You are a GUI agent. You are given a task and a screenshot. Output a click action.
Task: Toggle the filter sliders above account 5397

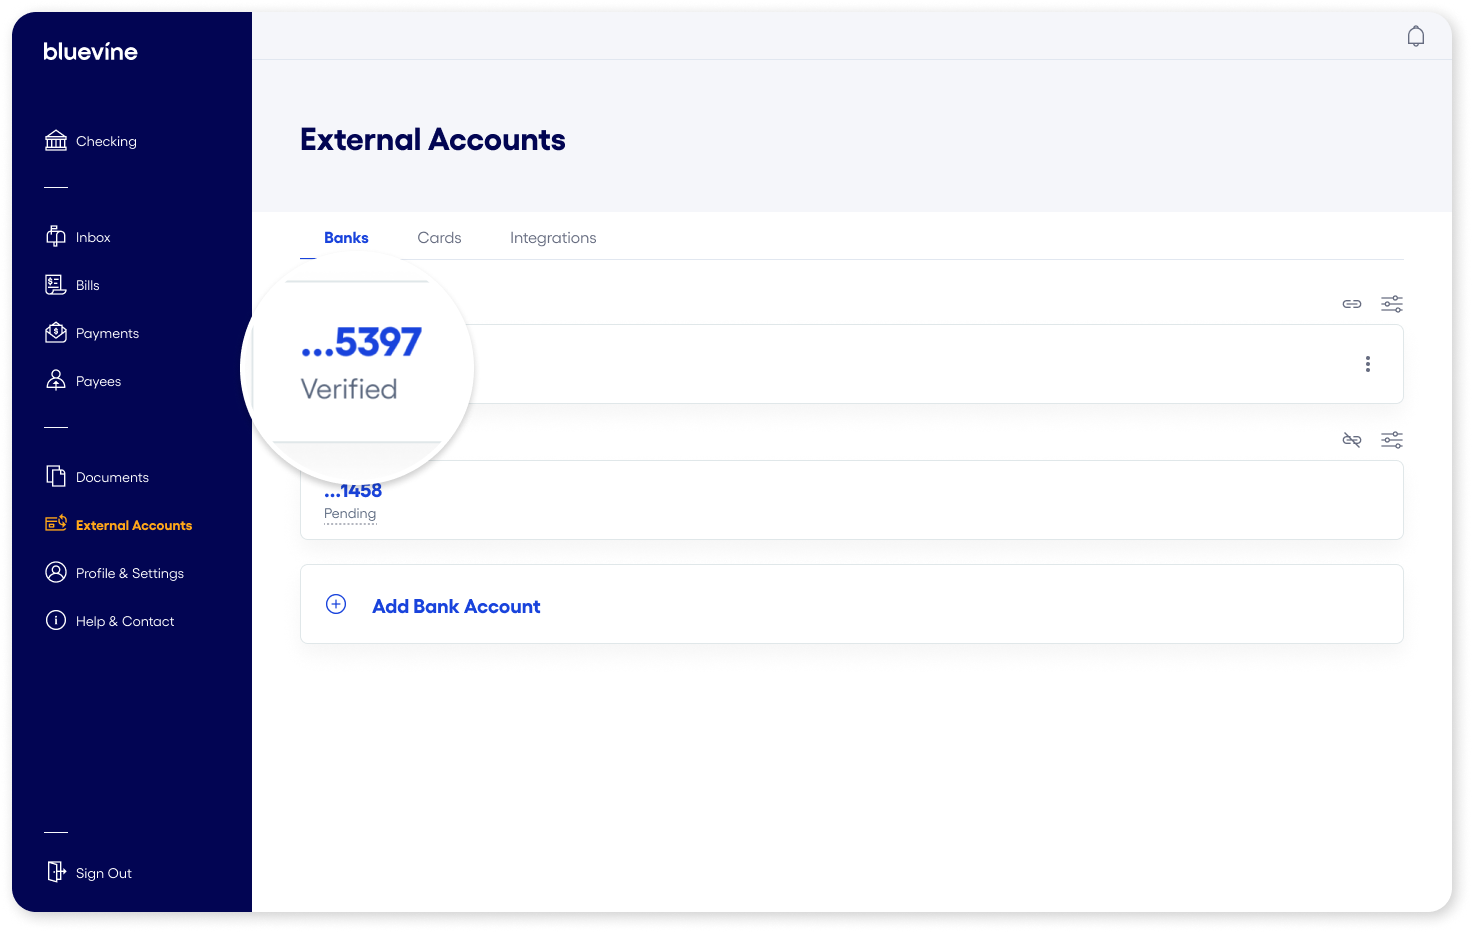1391,303
